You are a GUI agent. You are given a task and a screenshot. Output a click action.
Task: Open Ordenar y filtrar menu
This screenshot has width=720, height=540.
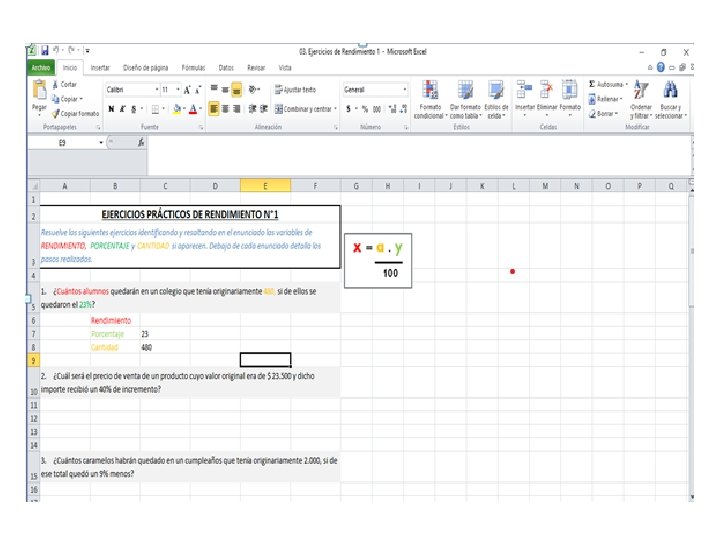pos(641,99)
